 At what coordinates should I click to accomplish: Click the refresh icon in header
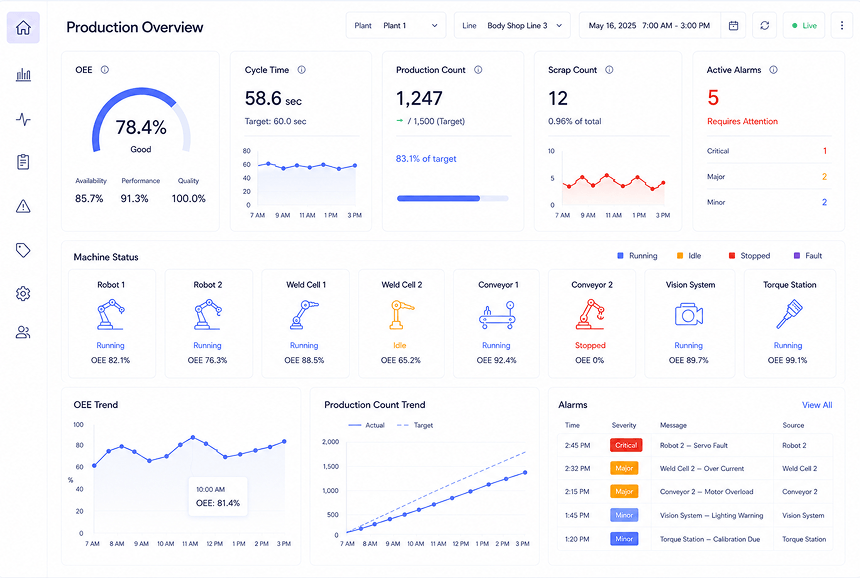click(x=765, y=26)
